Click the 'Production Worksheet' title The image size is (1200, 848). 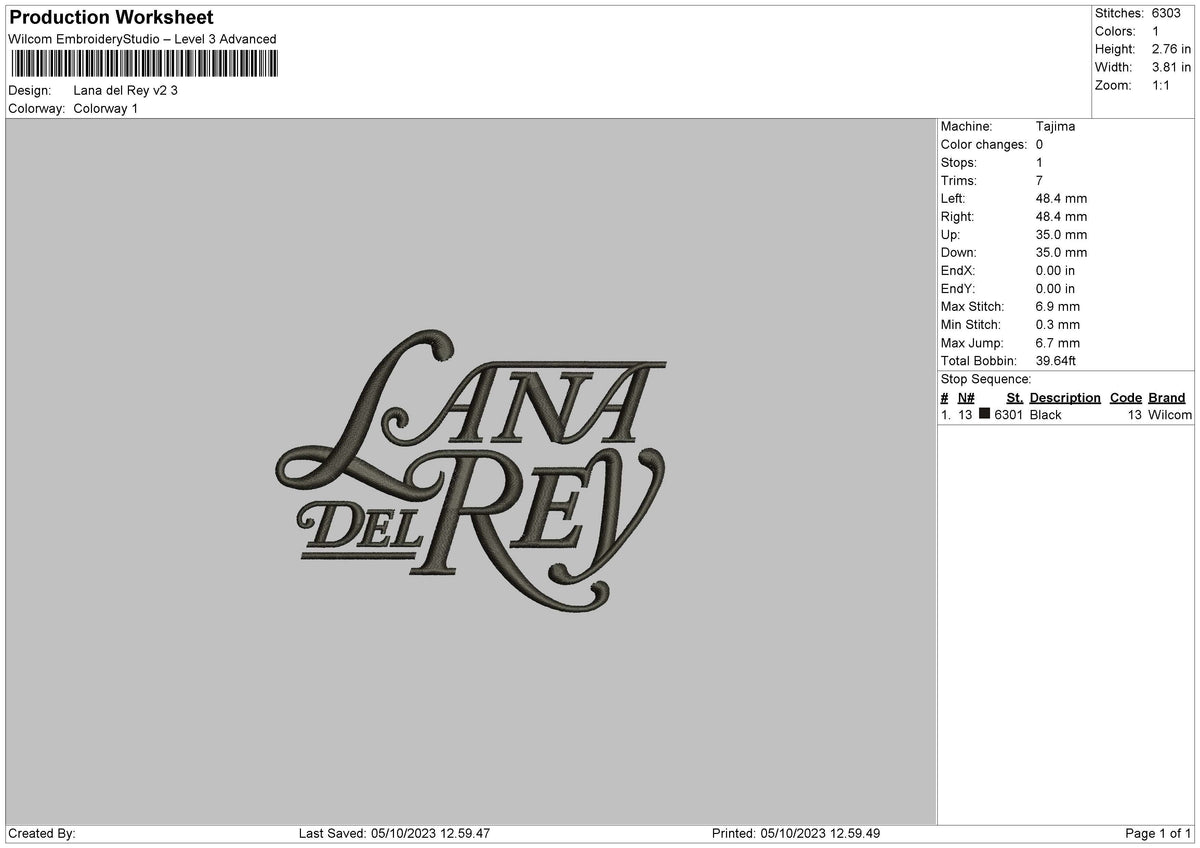coord(111,18)
